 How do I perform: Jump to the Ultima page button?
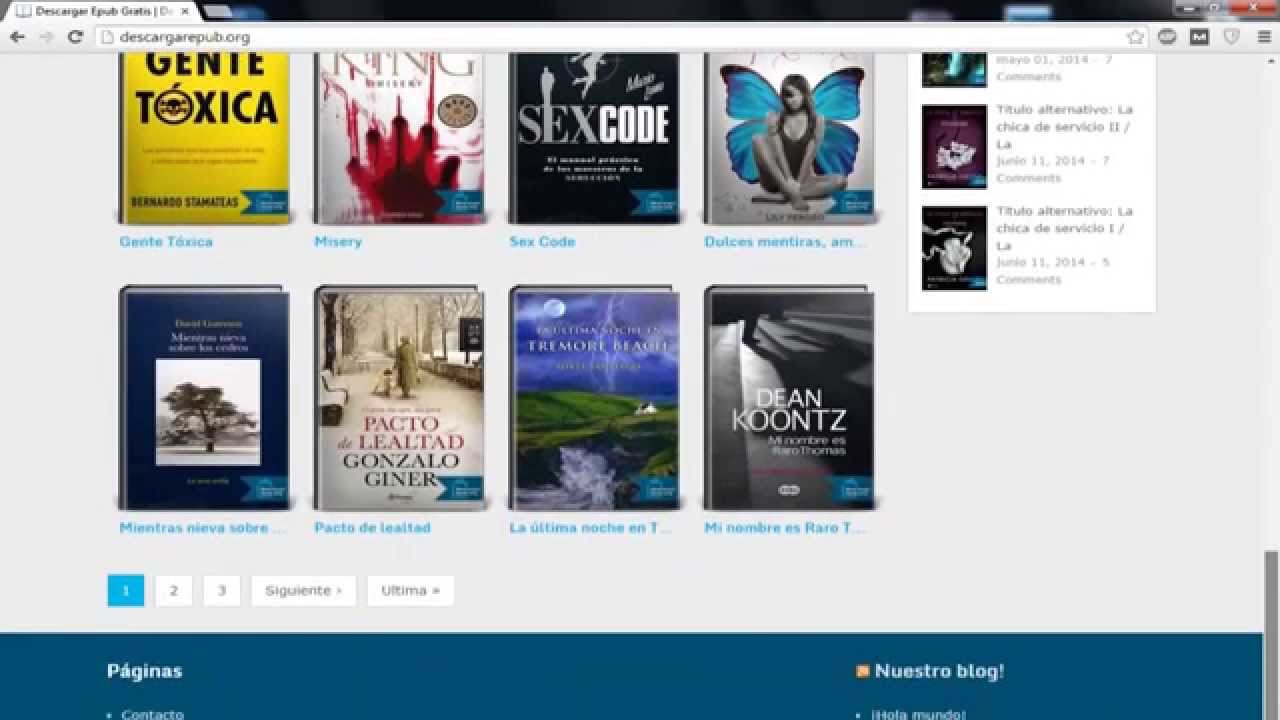pyautogui.click(x=410, y=590)
